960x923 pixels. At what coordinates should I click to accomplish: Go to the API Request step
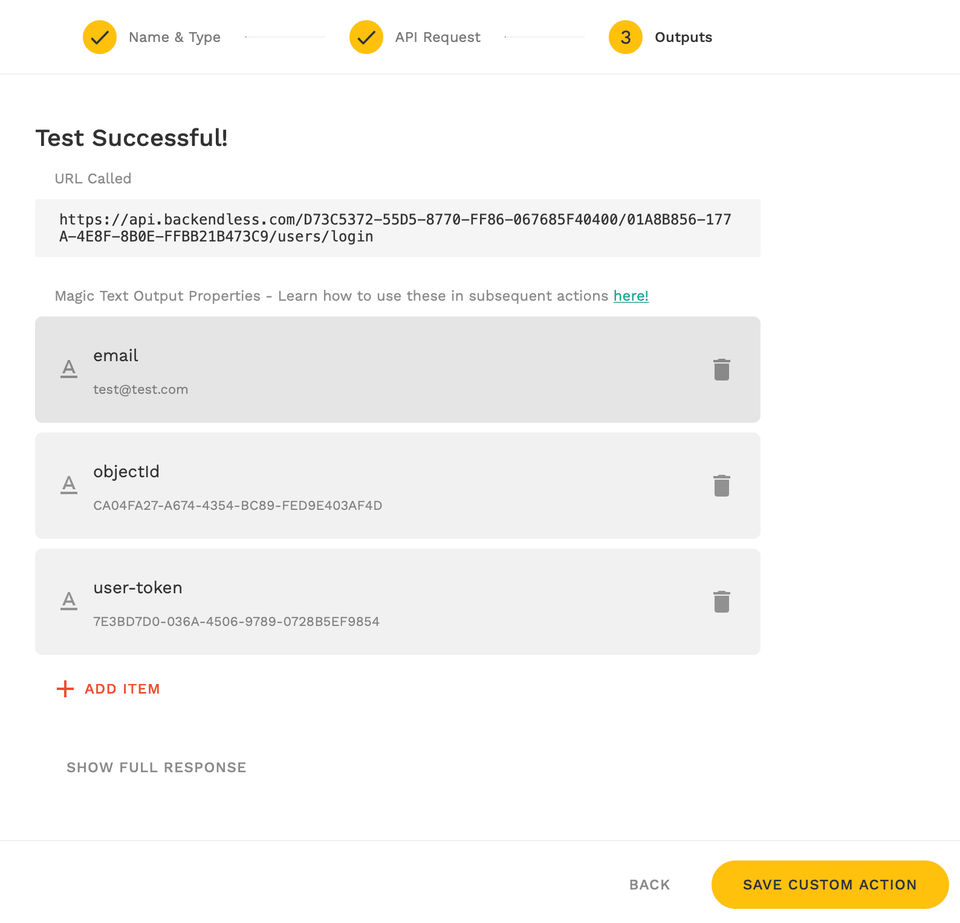point(437,37)
